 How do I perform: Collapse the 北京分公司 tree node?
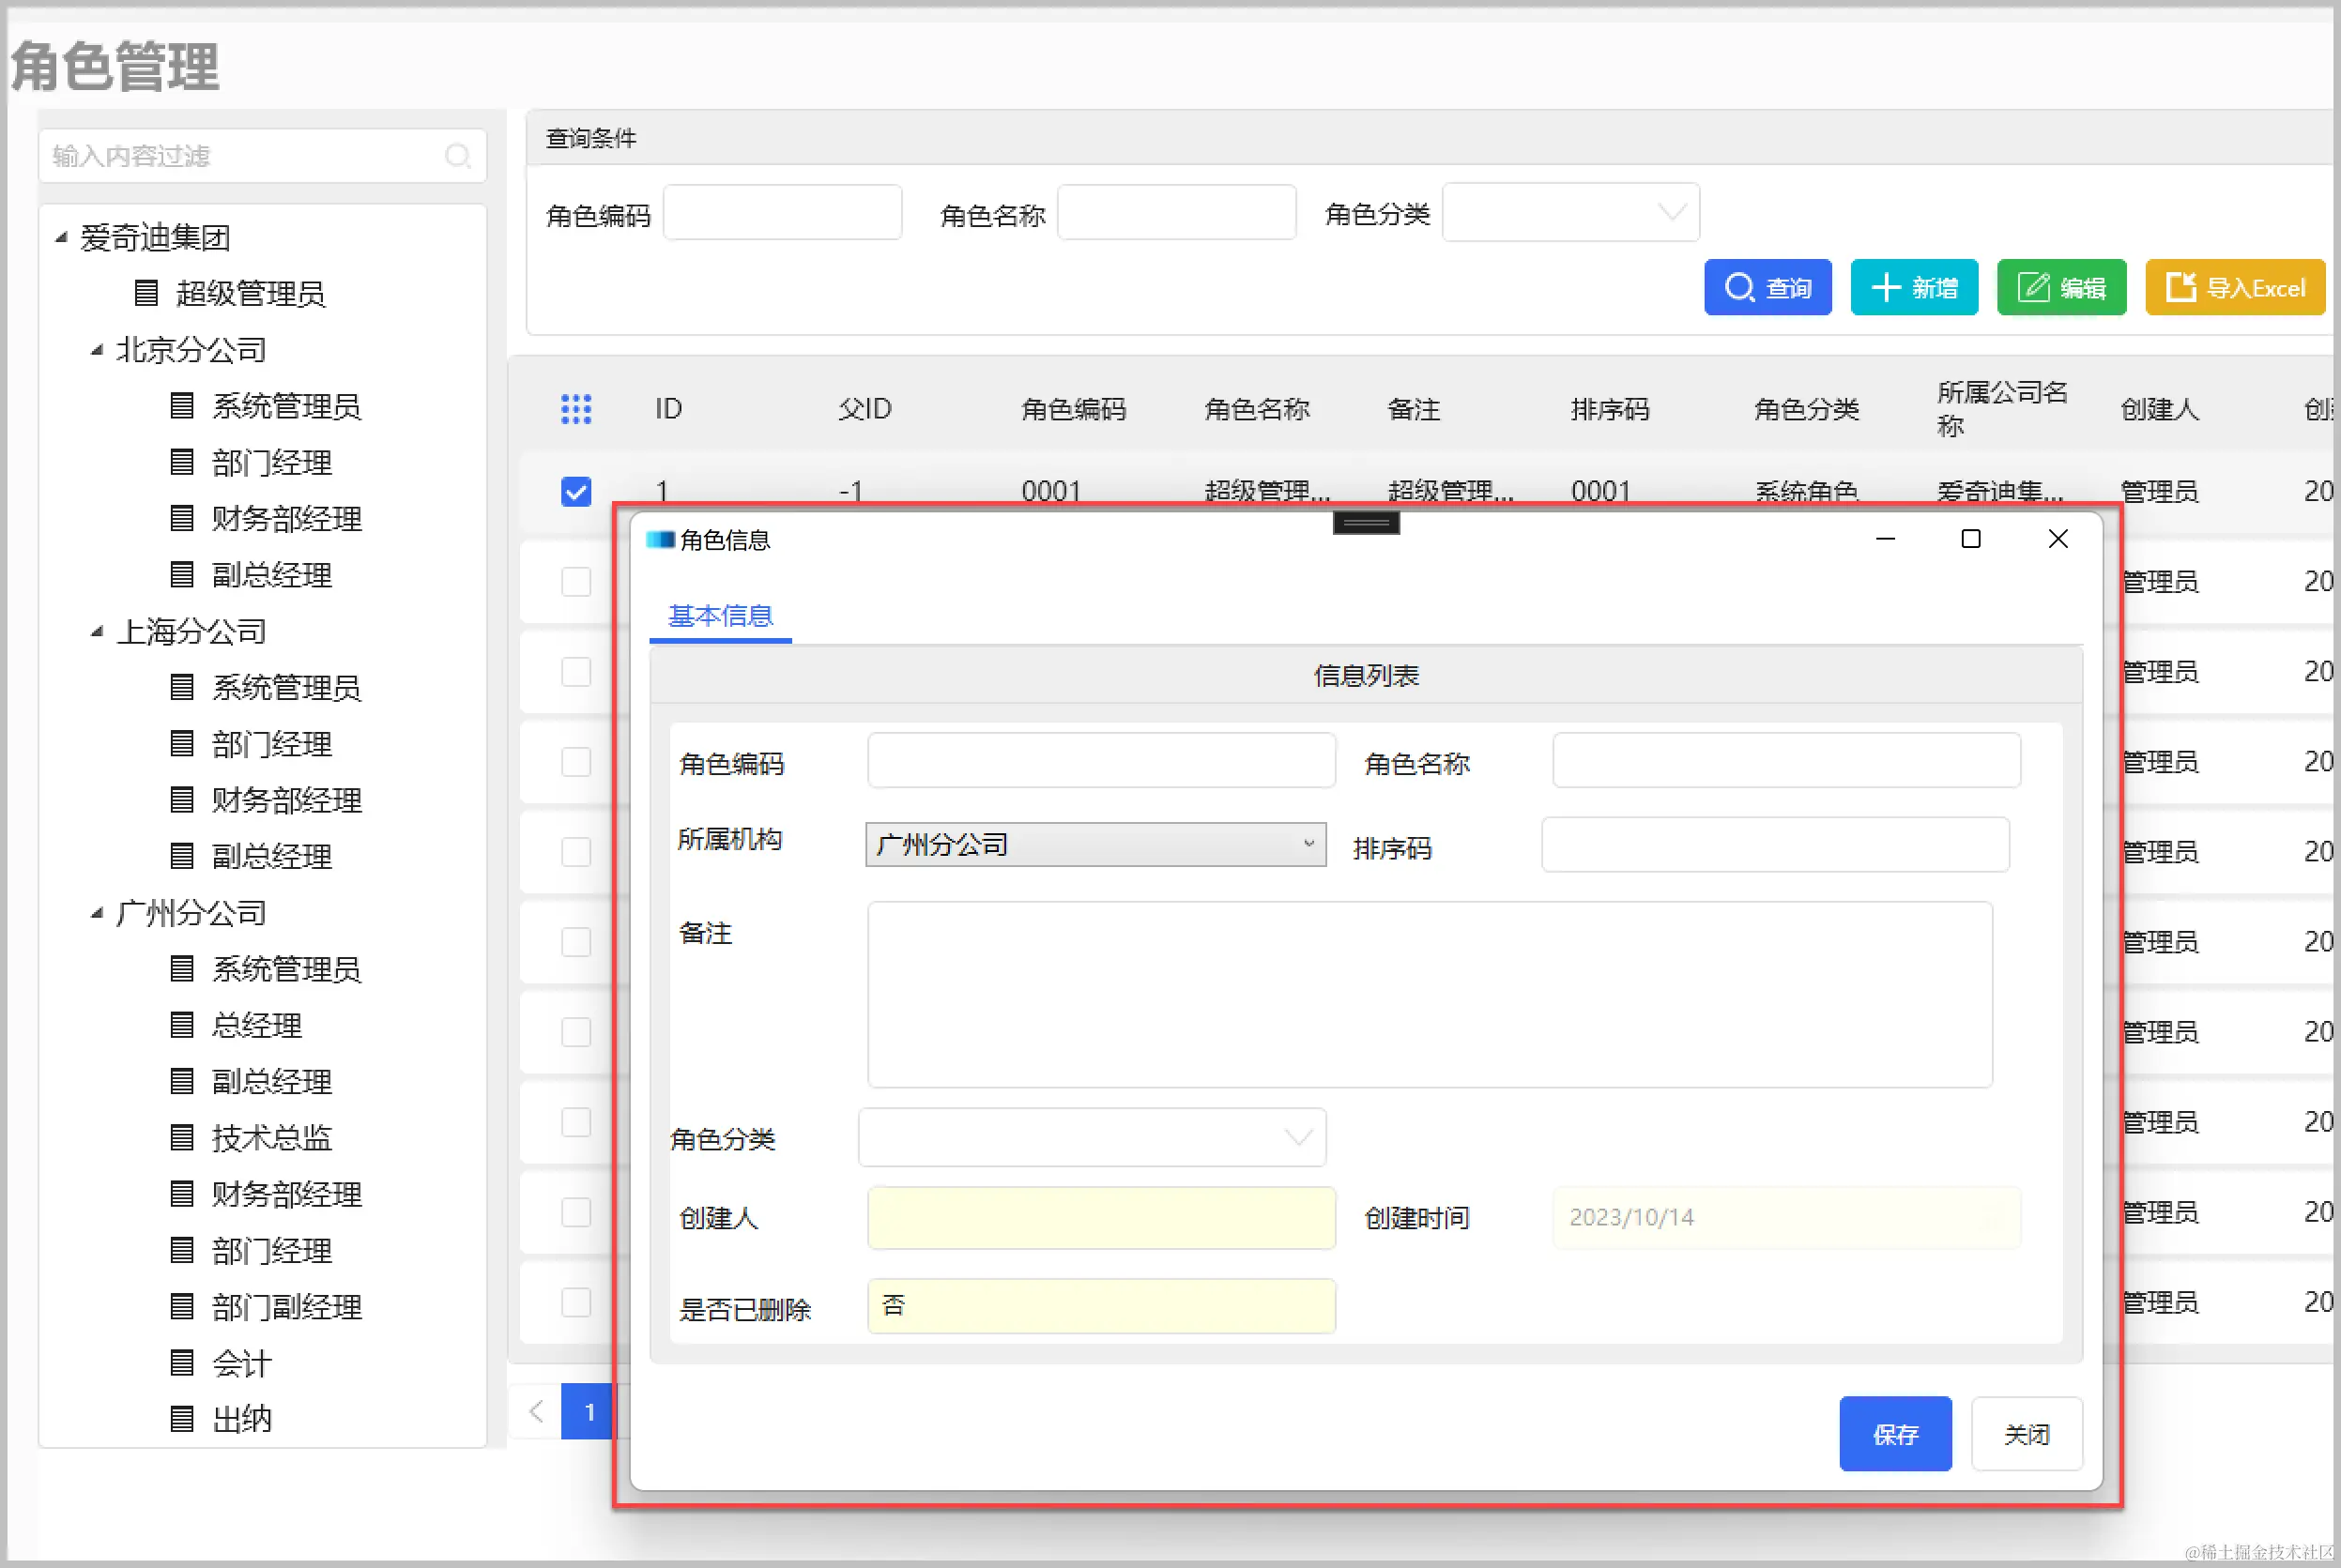(96, 350)
